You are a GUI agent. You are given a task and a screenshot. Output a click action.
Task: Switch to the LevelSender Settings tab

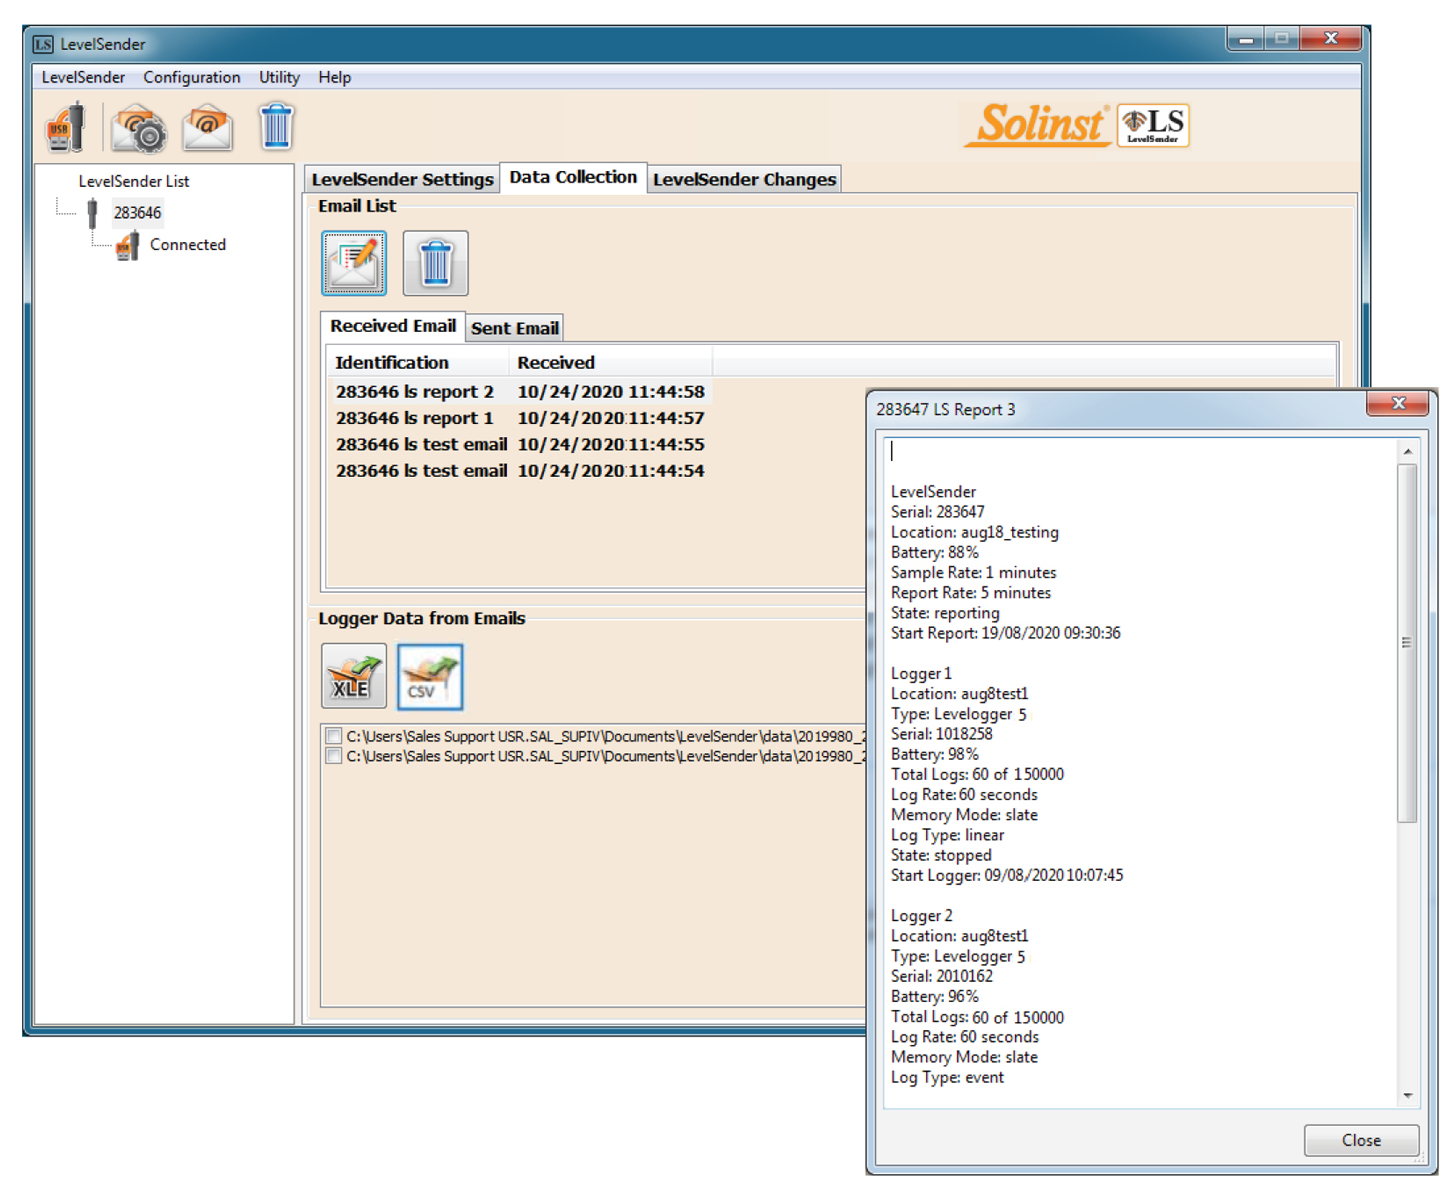pos(402,179)
